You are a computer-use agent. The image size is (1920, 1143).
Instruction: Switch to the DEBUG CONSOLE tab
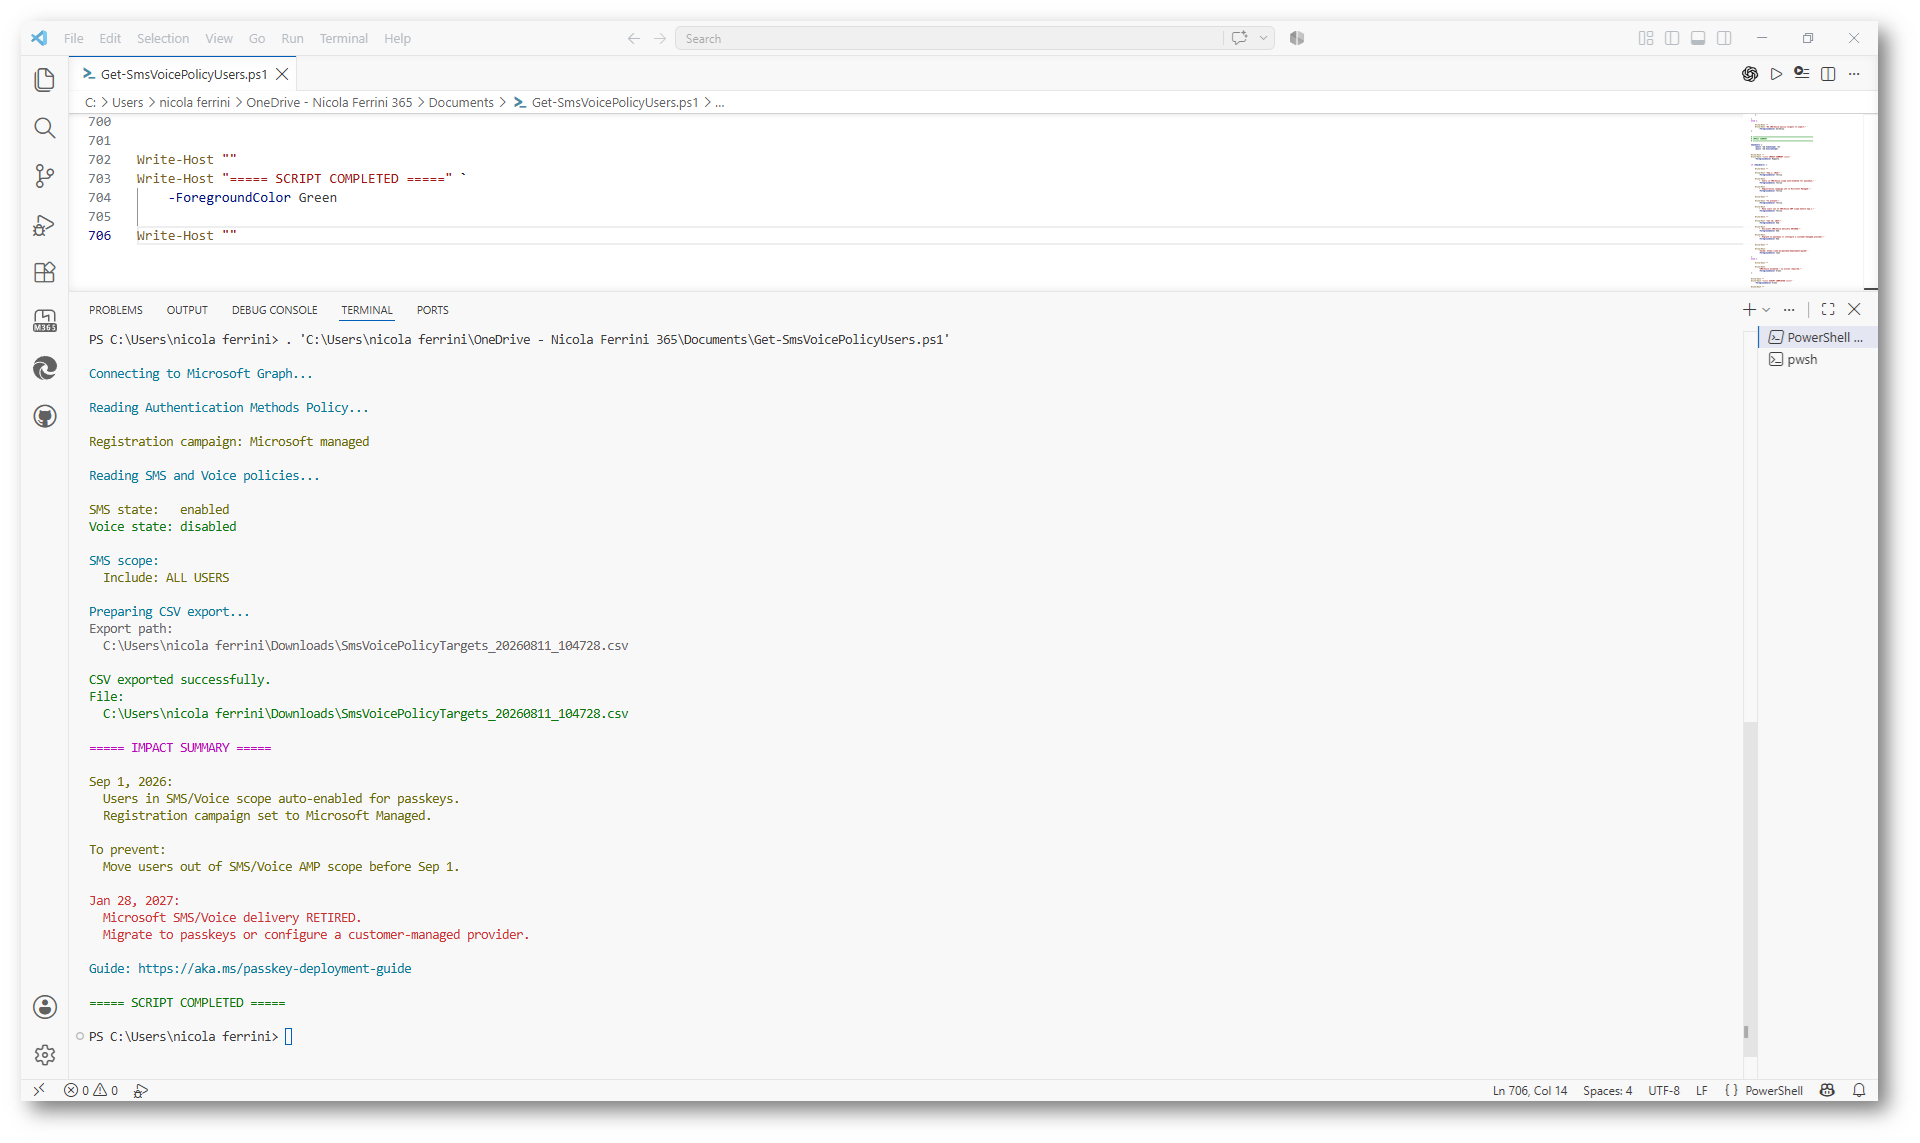[x=275, y=310]
